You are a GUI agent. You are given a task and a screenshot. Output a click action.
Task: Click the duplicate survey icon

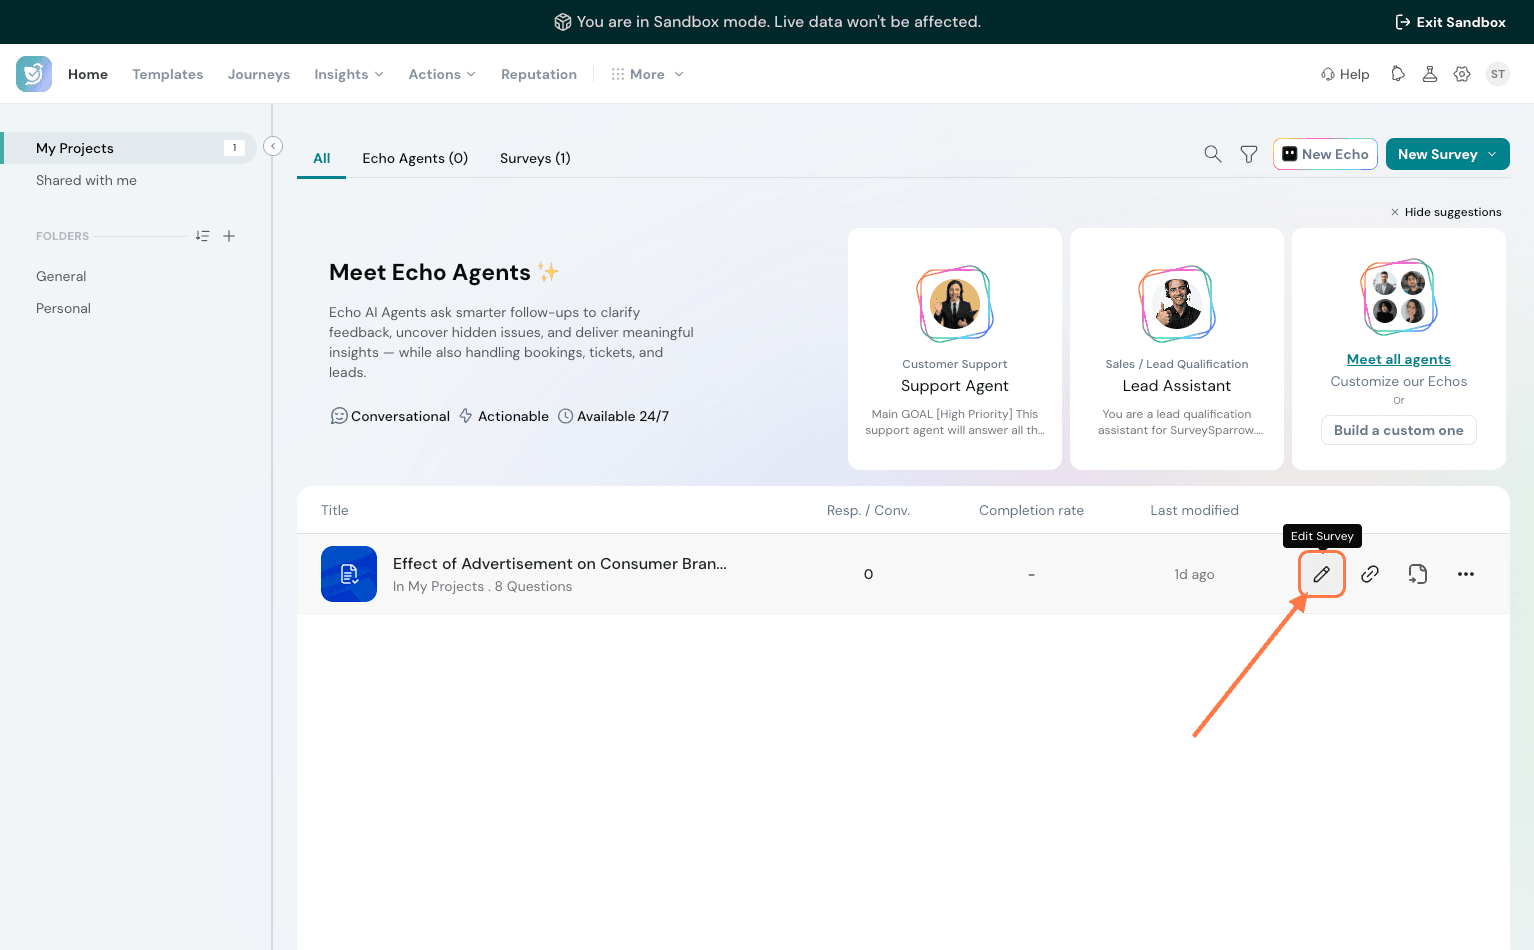click(x=1418, y=574)
